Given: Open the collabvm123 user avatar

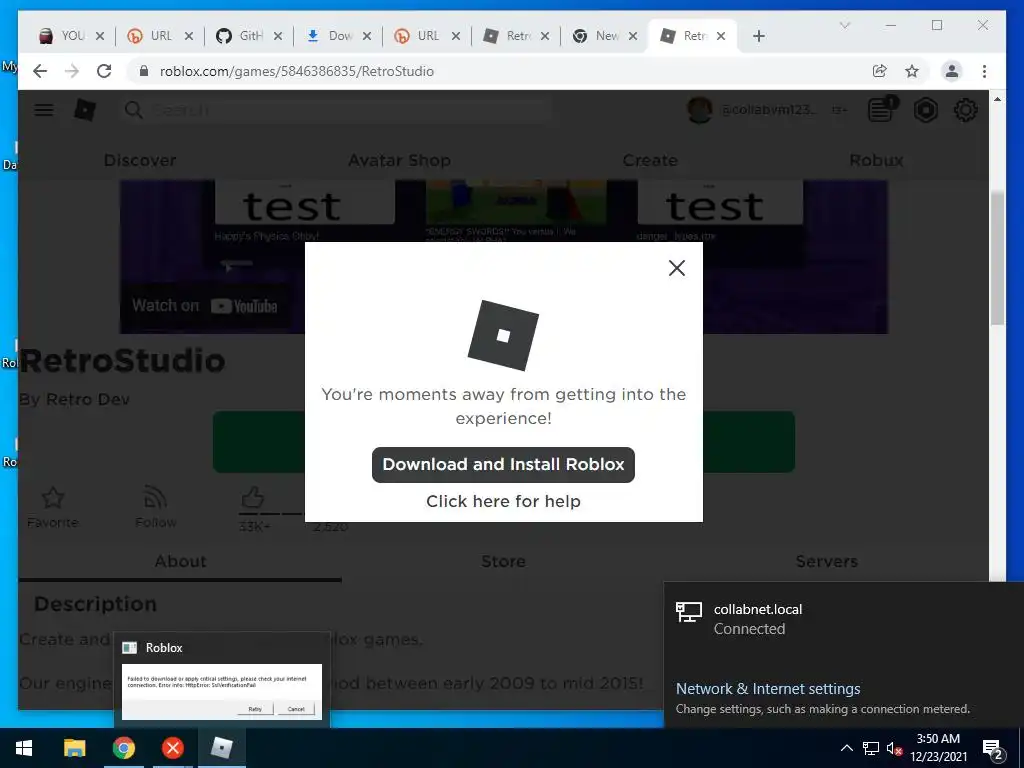Looking at the screenshot, I should point(699,110).
